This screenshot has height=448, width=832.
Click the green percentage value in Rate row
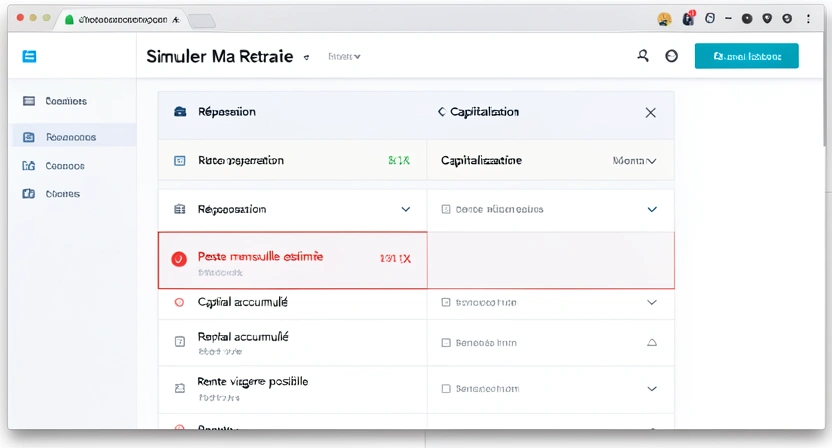click(399, 160)
